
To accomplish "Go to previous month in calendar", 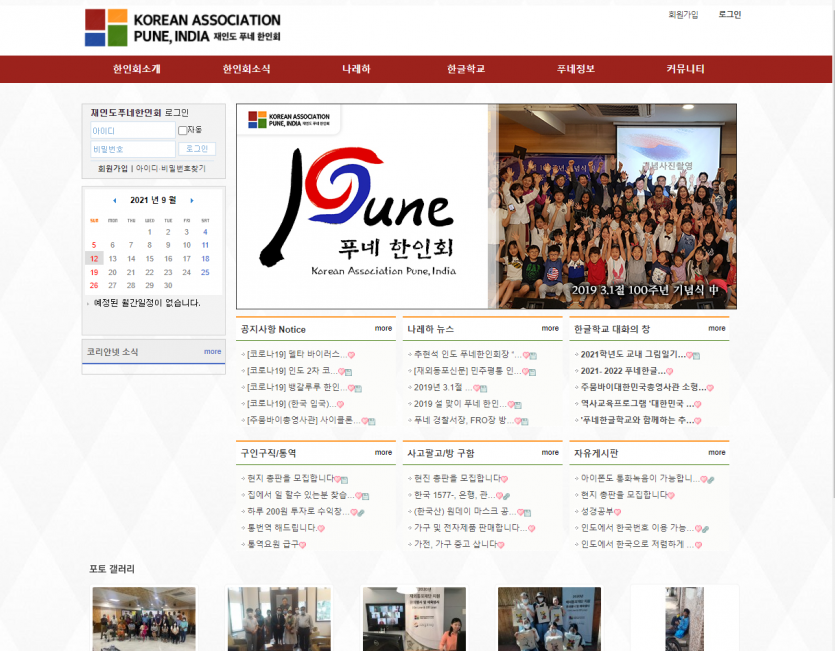I will 114,200.
